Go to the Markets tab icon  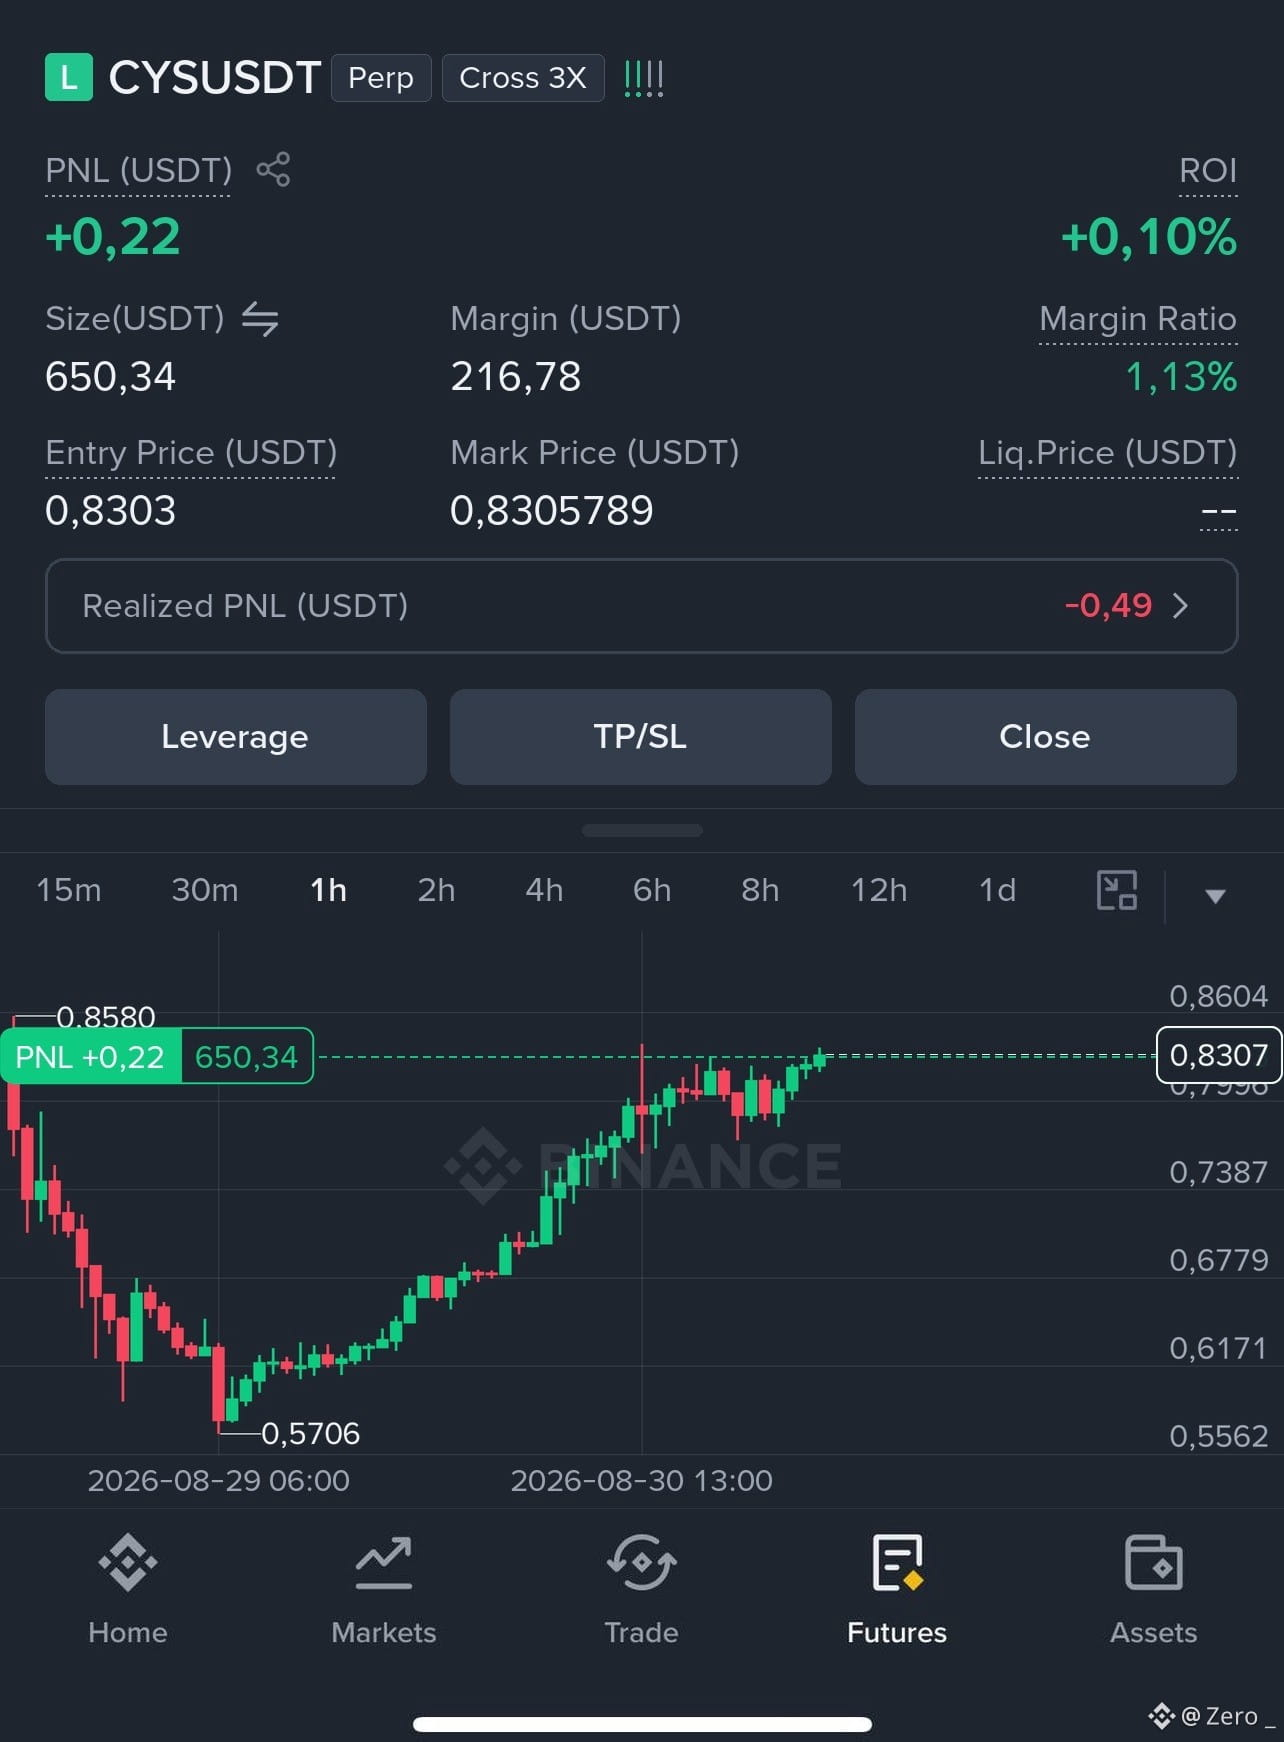click(384, 1562)
